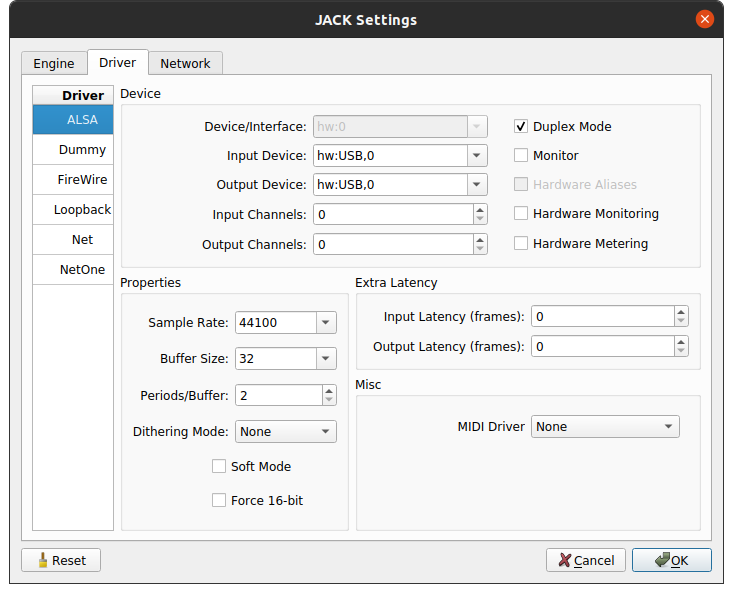Open the Network tab

pyautogui.click(x=185, y=63)
